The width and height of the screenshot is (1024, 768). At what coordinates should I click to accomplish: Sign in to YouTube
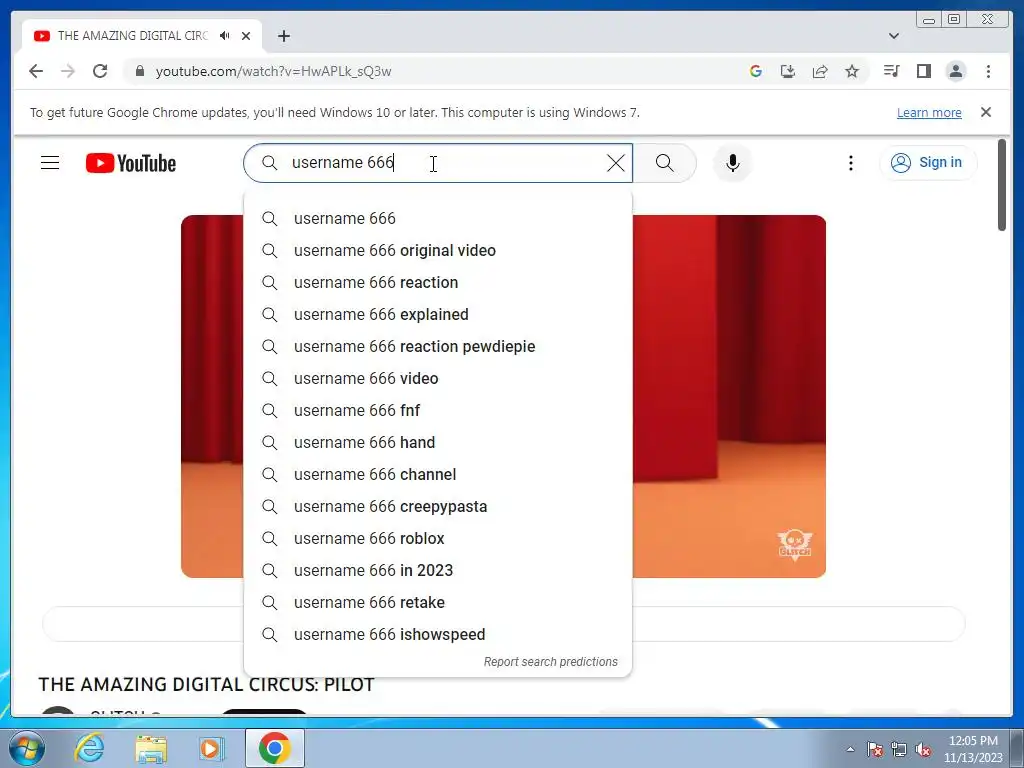coord(928,163)
